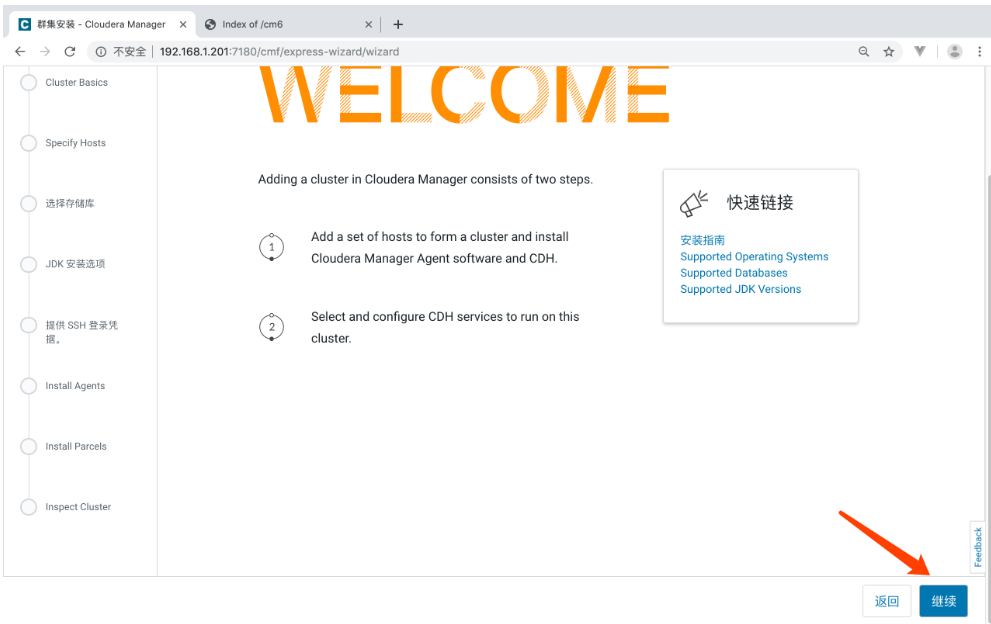Close the Index of /cm6 tab
991x624 pixels.
[368, 25]
